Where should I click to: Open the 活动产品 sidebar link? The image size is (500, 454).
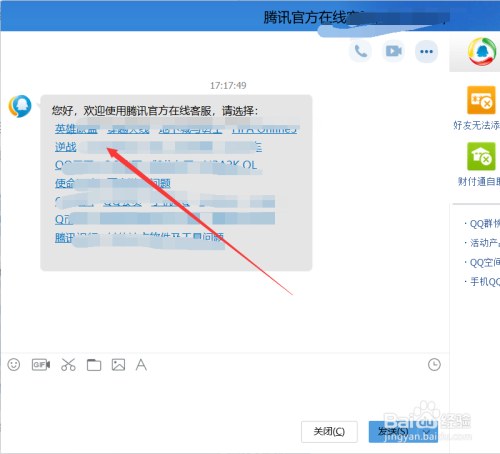pyautogui.click(x=484, y=243)
